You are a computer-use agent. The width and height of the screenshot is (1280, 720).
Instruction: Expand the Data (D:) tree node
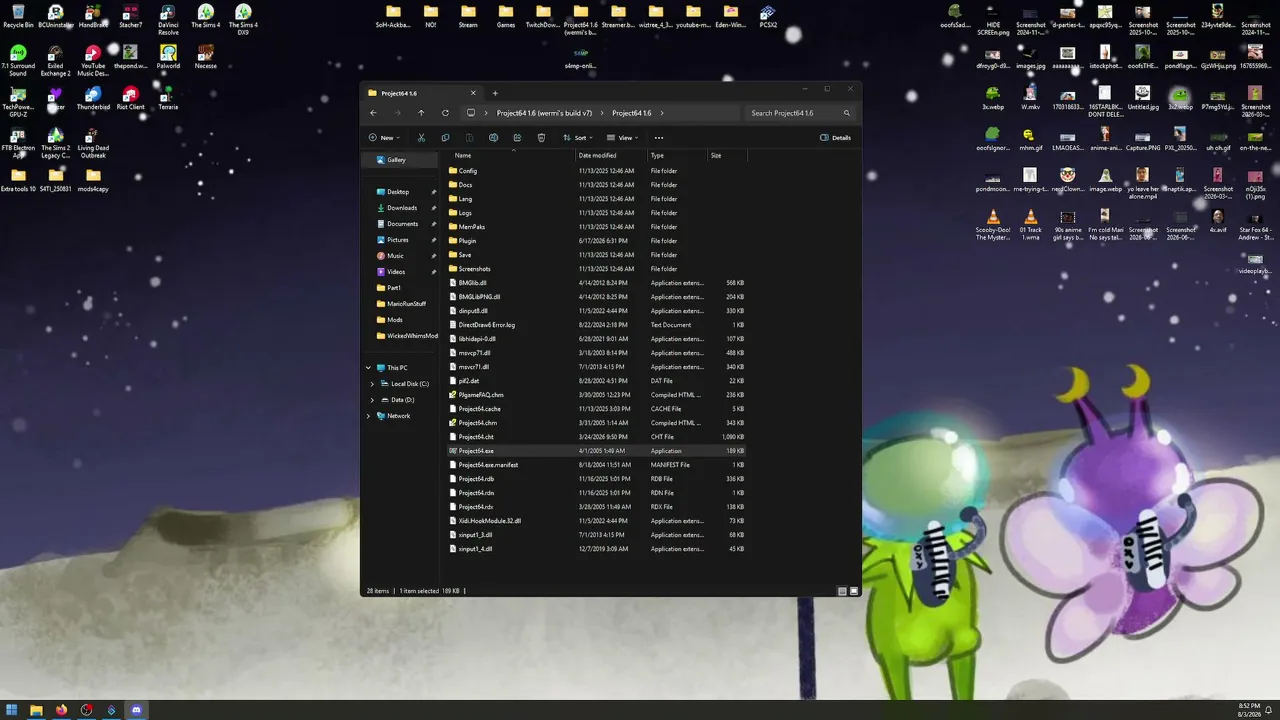click(372, 400)
